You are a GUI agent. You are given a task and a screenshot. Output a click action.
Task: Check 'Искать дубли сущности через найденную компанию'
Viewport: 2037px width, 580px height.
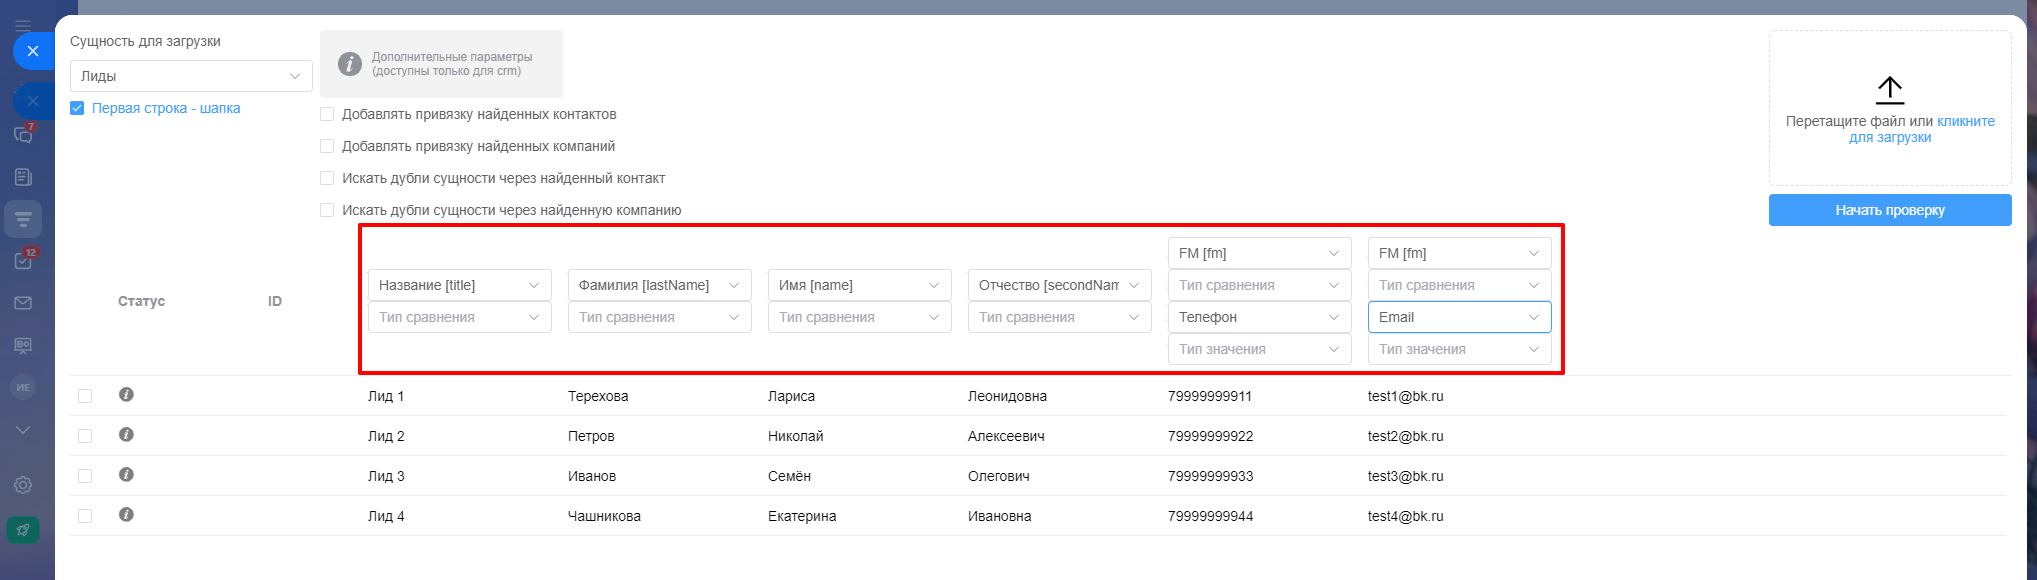coord(327,210)
